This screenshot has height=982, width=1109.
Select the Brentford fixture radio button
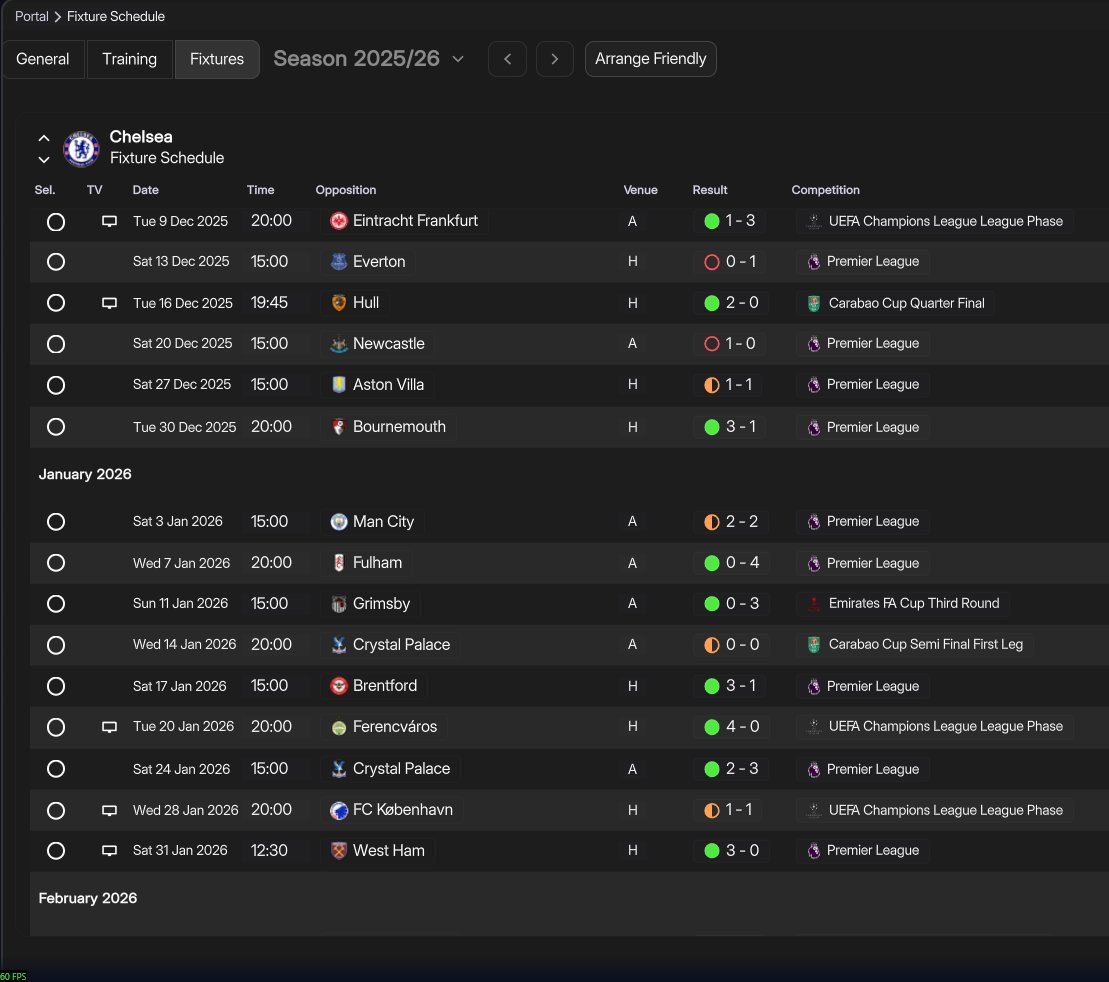coord(56,686)
